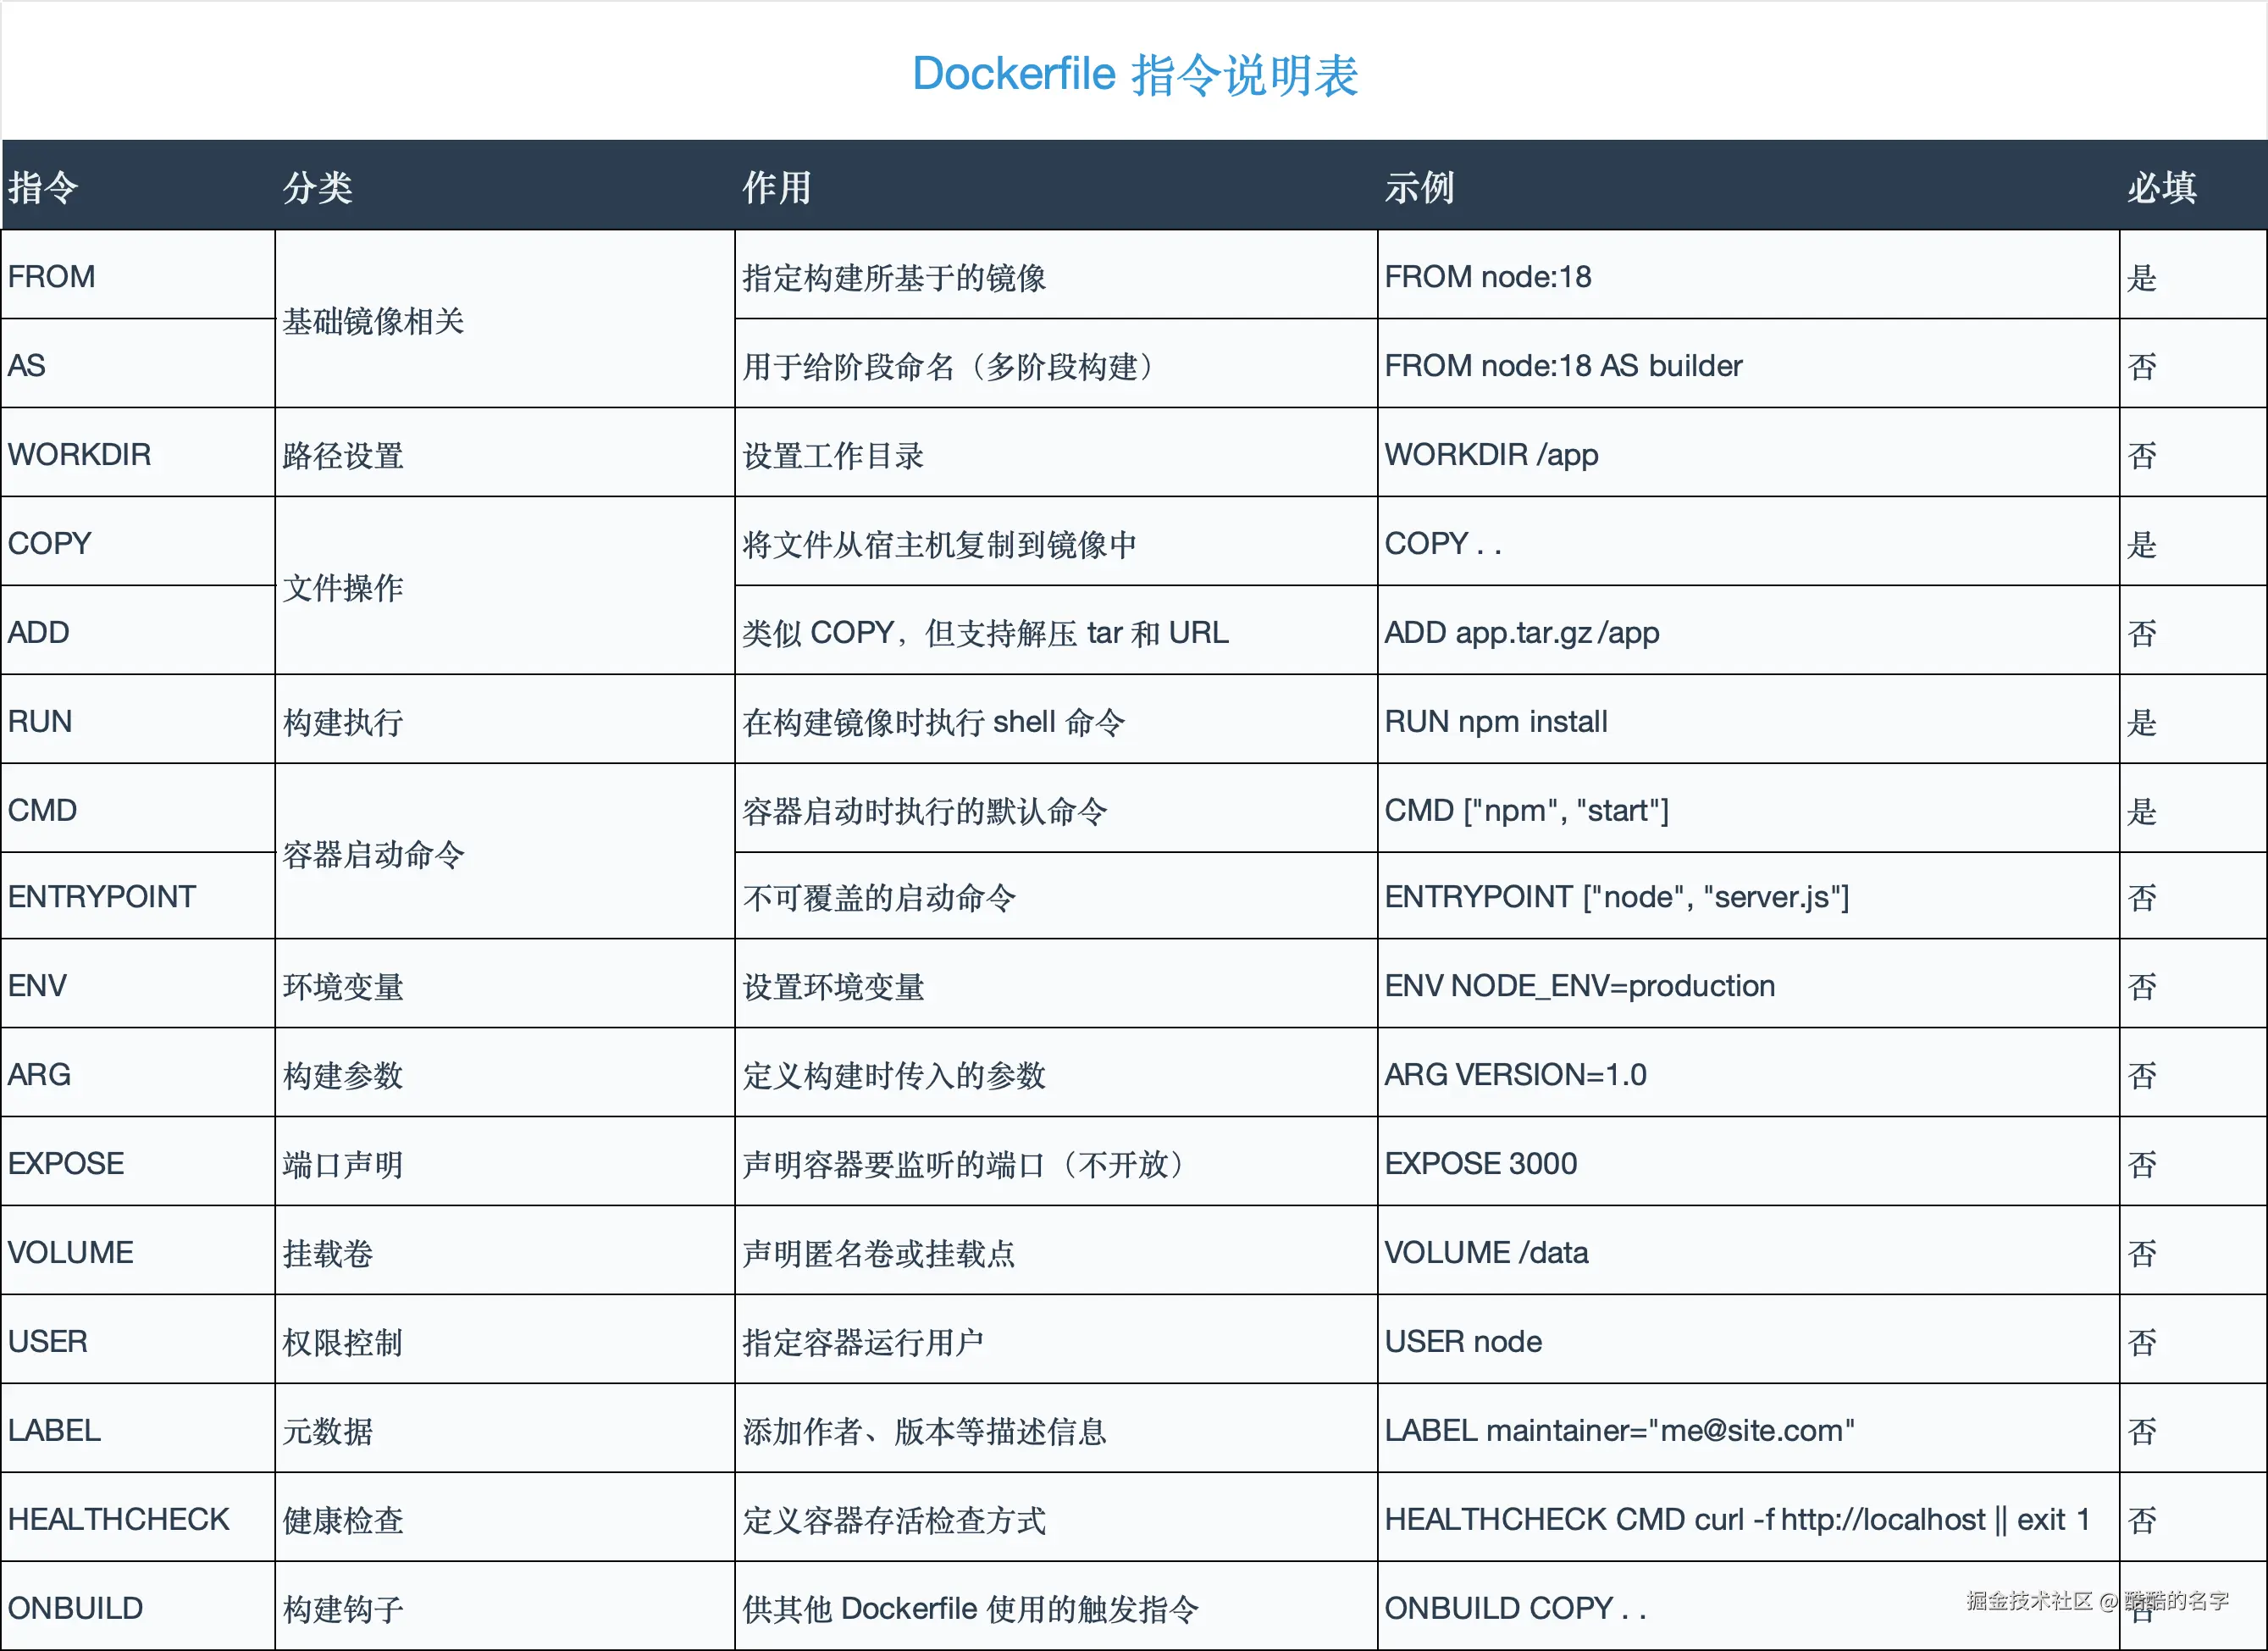2268x1651 pixels.
Task: Click the 声明匿名卷或挂载点 description cell
Action: [x=878, y=1254]
